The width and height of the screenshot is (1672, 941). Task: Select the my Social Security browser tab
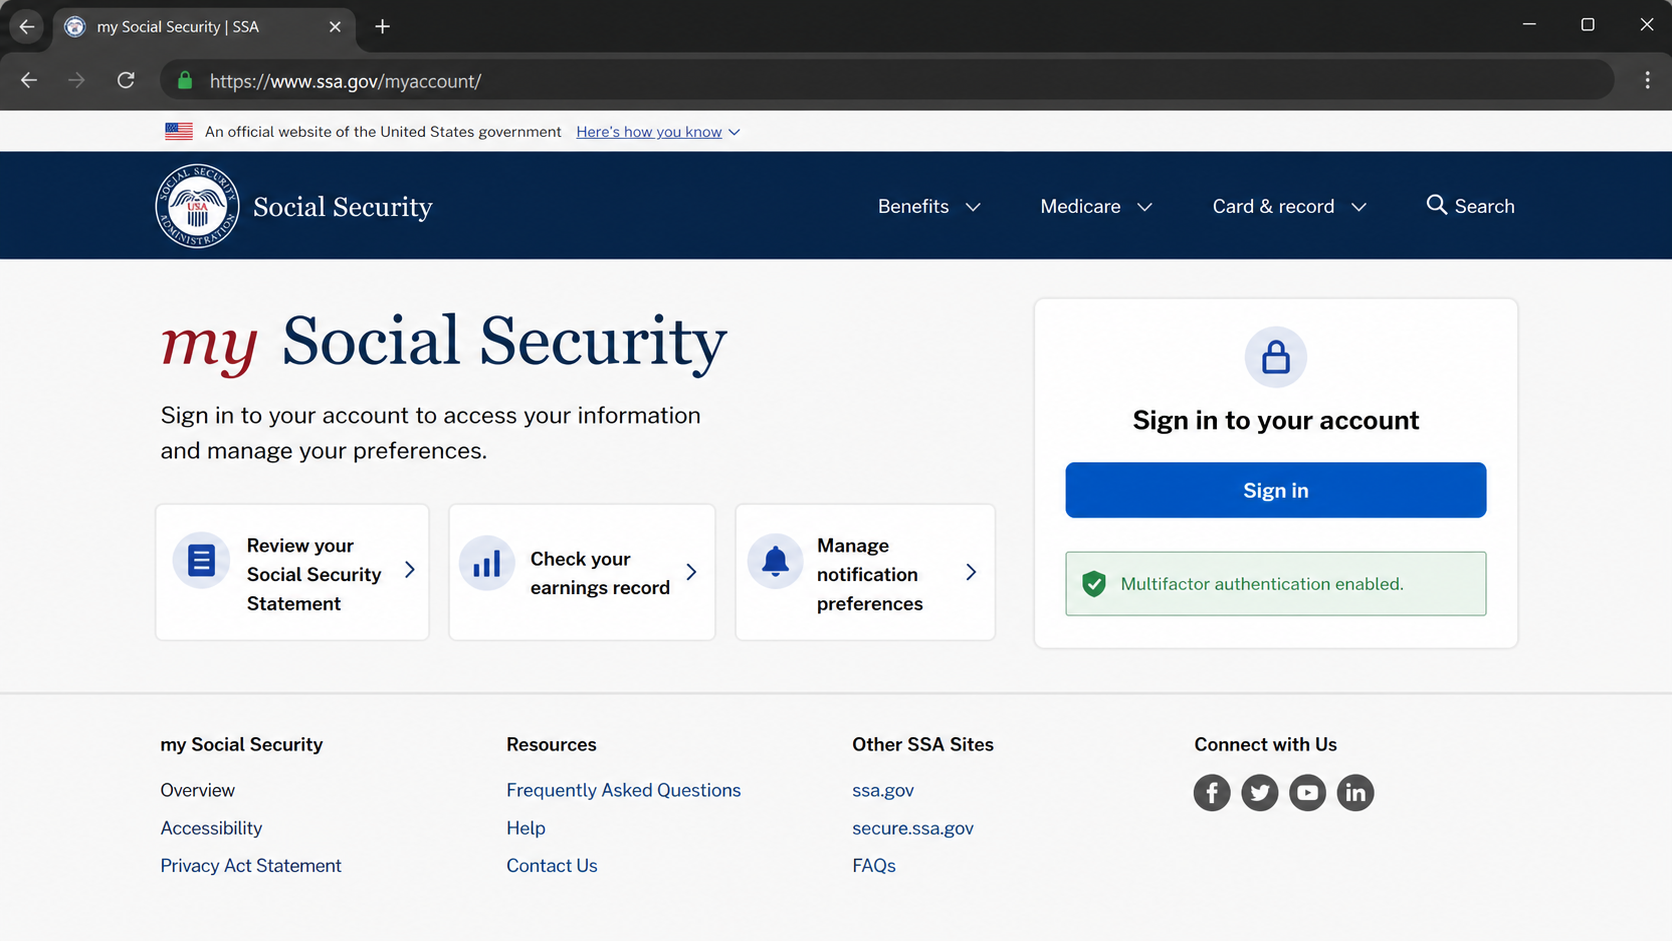(x=203, y=27)
